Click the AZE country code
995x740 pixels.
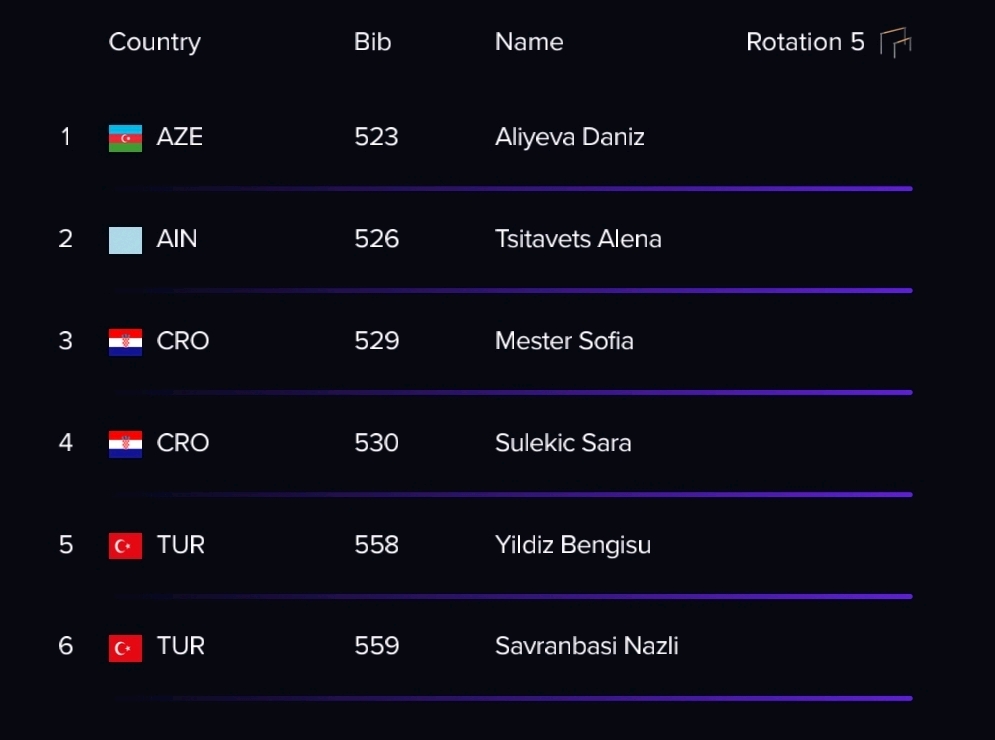click(180, 137)
